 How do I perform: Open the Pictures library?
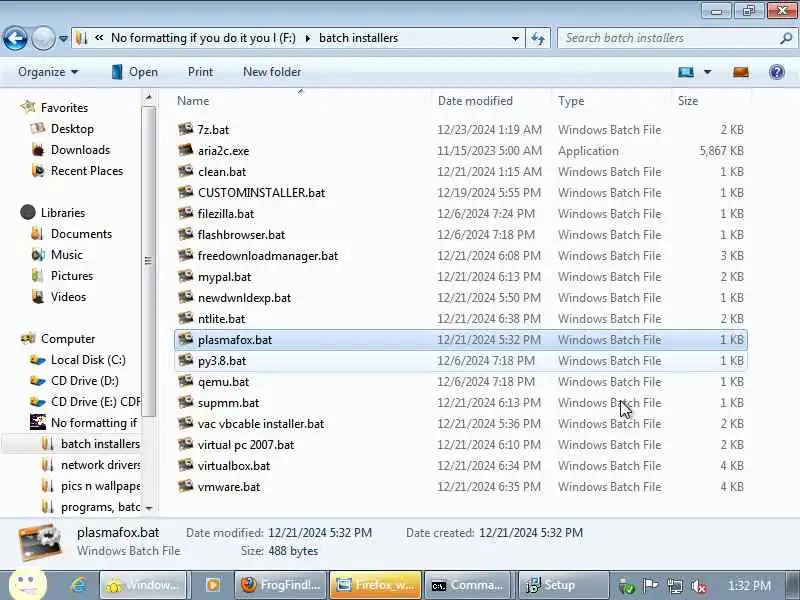(x=72, y=276)
